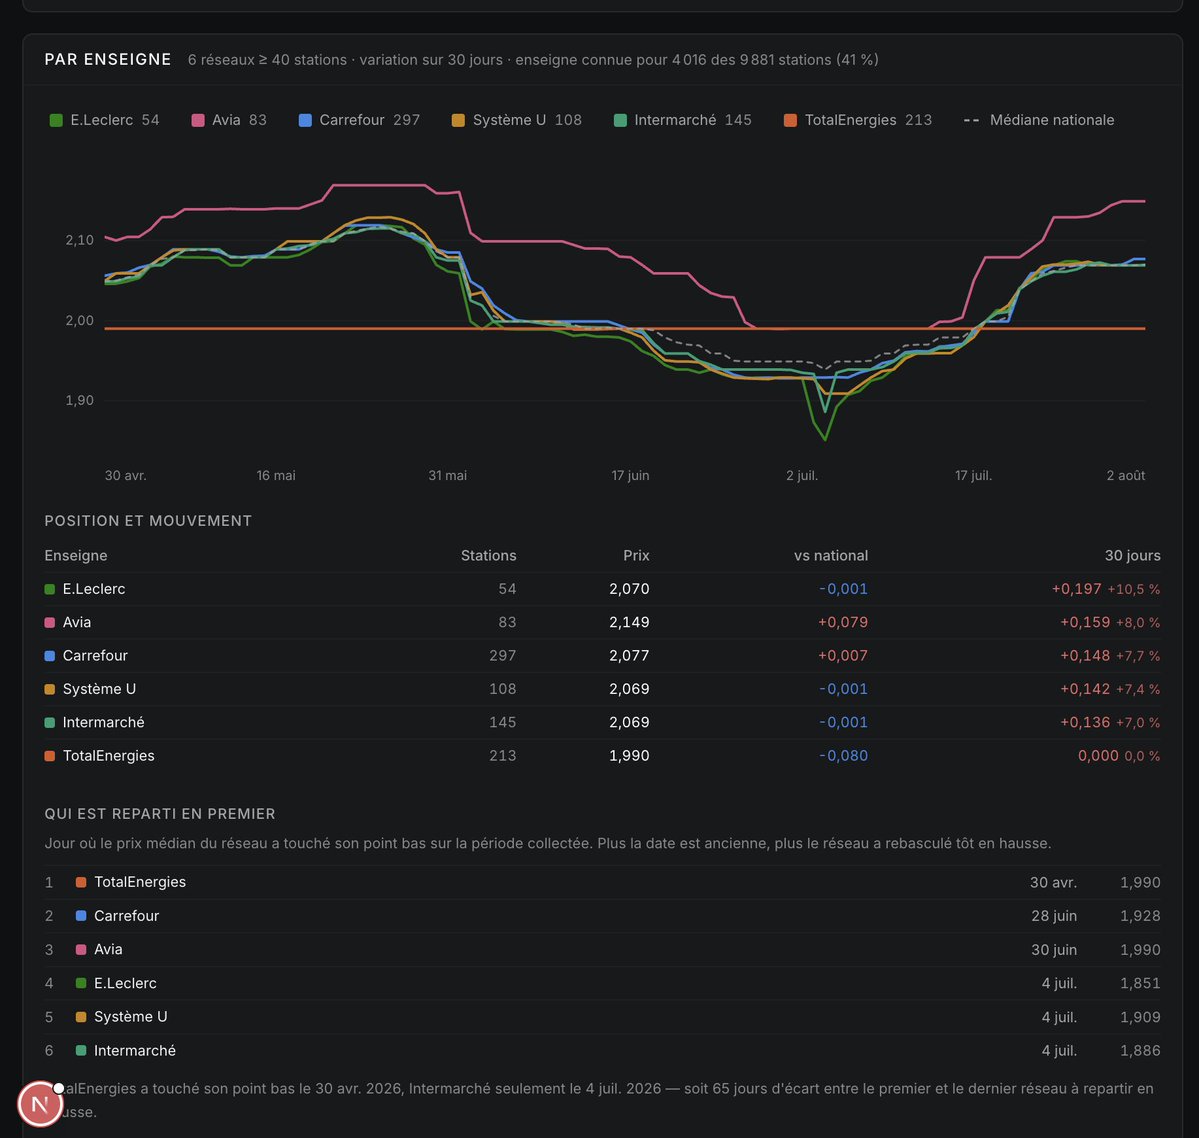Click rank 5 Système U in restart ranking
Viewport: 1199px width, 1138px height.
coord(603,1017)
